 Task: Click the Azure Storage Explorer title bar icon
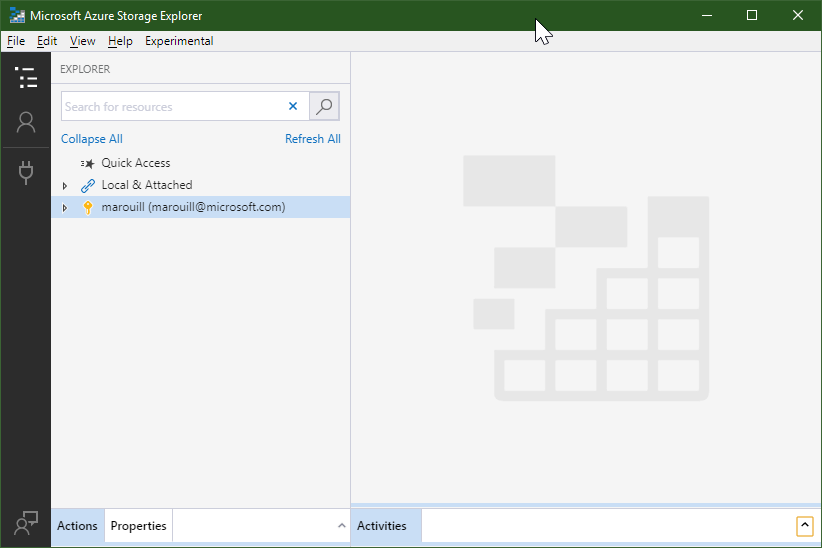click(x=17, y=16)
